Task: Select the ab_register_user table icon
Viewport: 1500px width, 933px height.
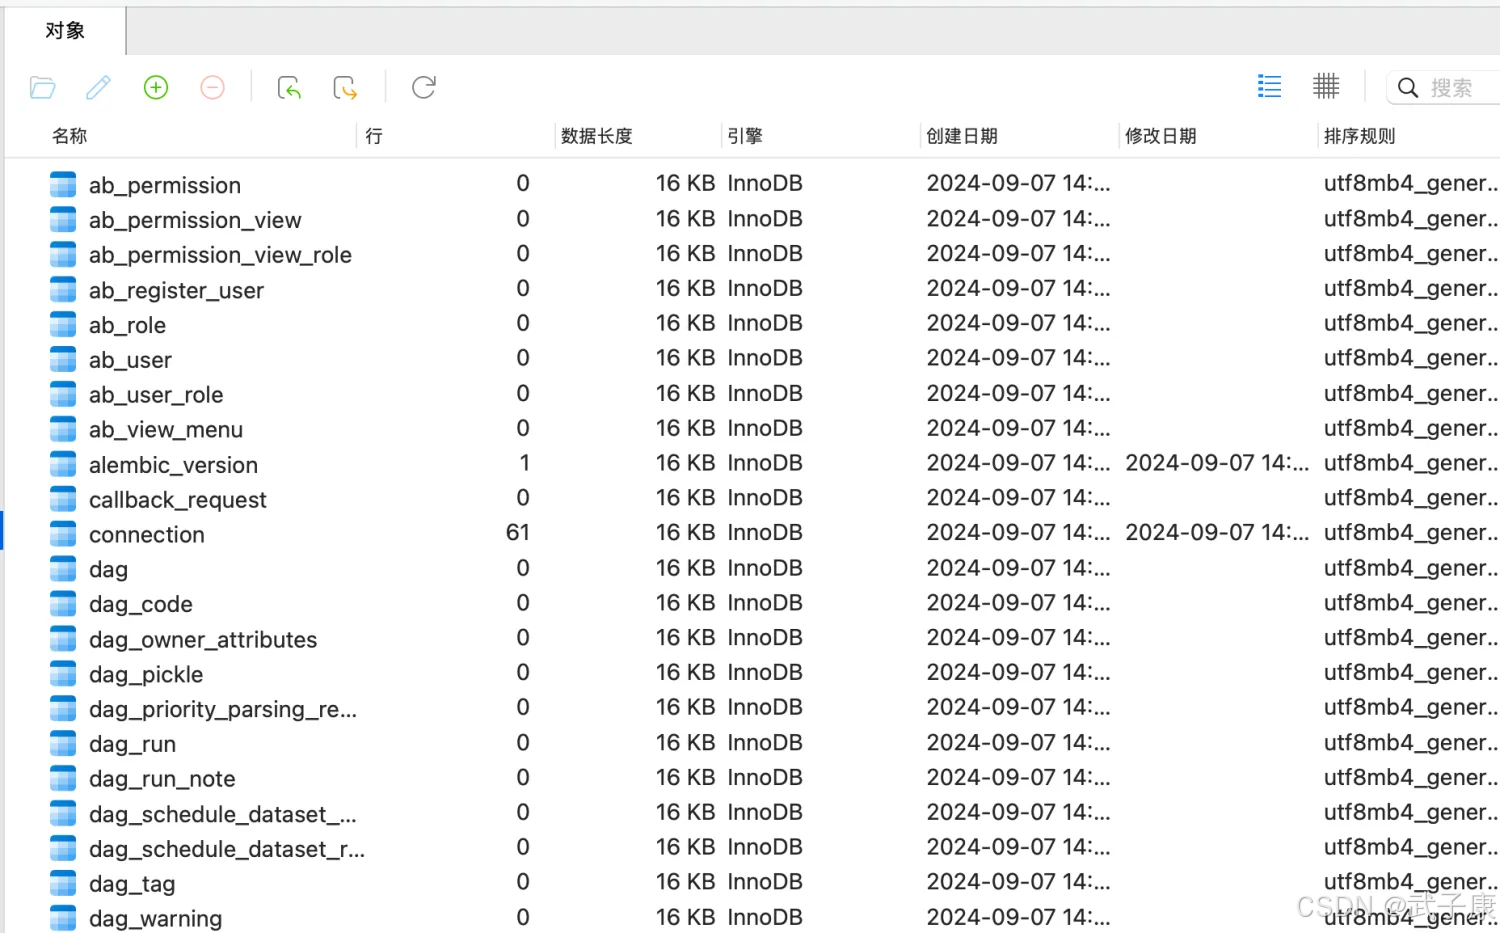Action: [x=63, y=289]
